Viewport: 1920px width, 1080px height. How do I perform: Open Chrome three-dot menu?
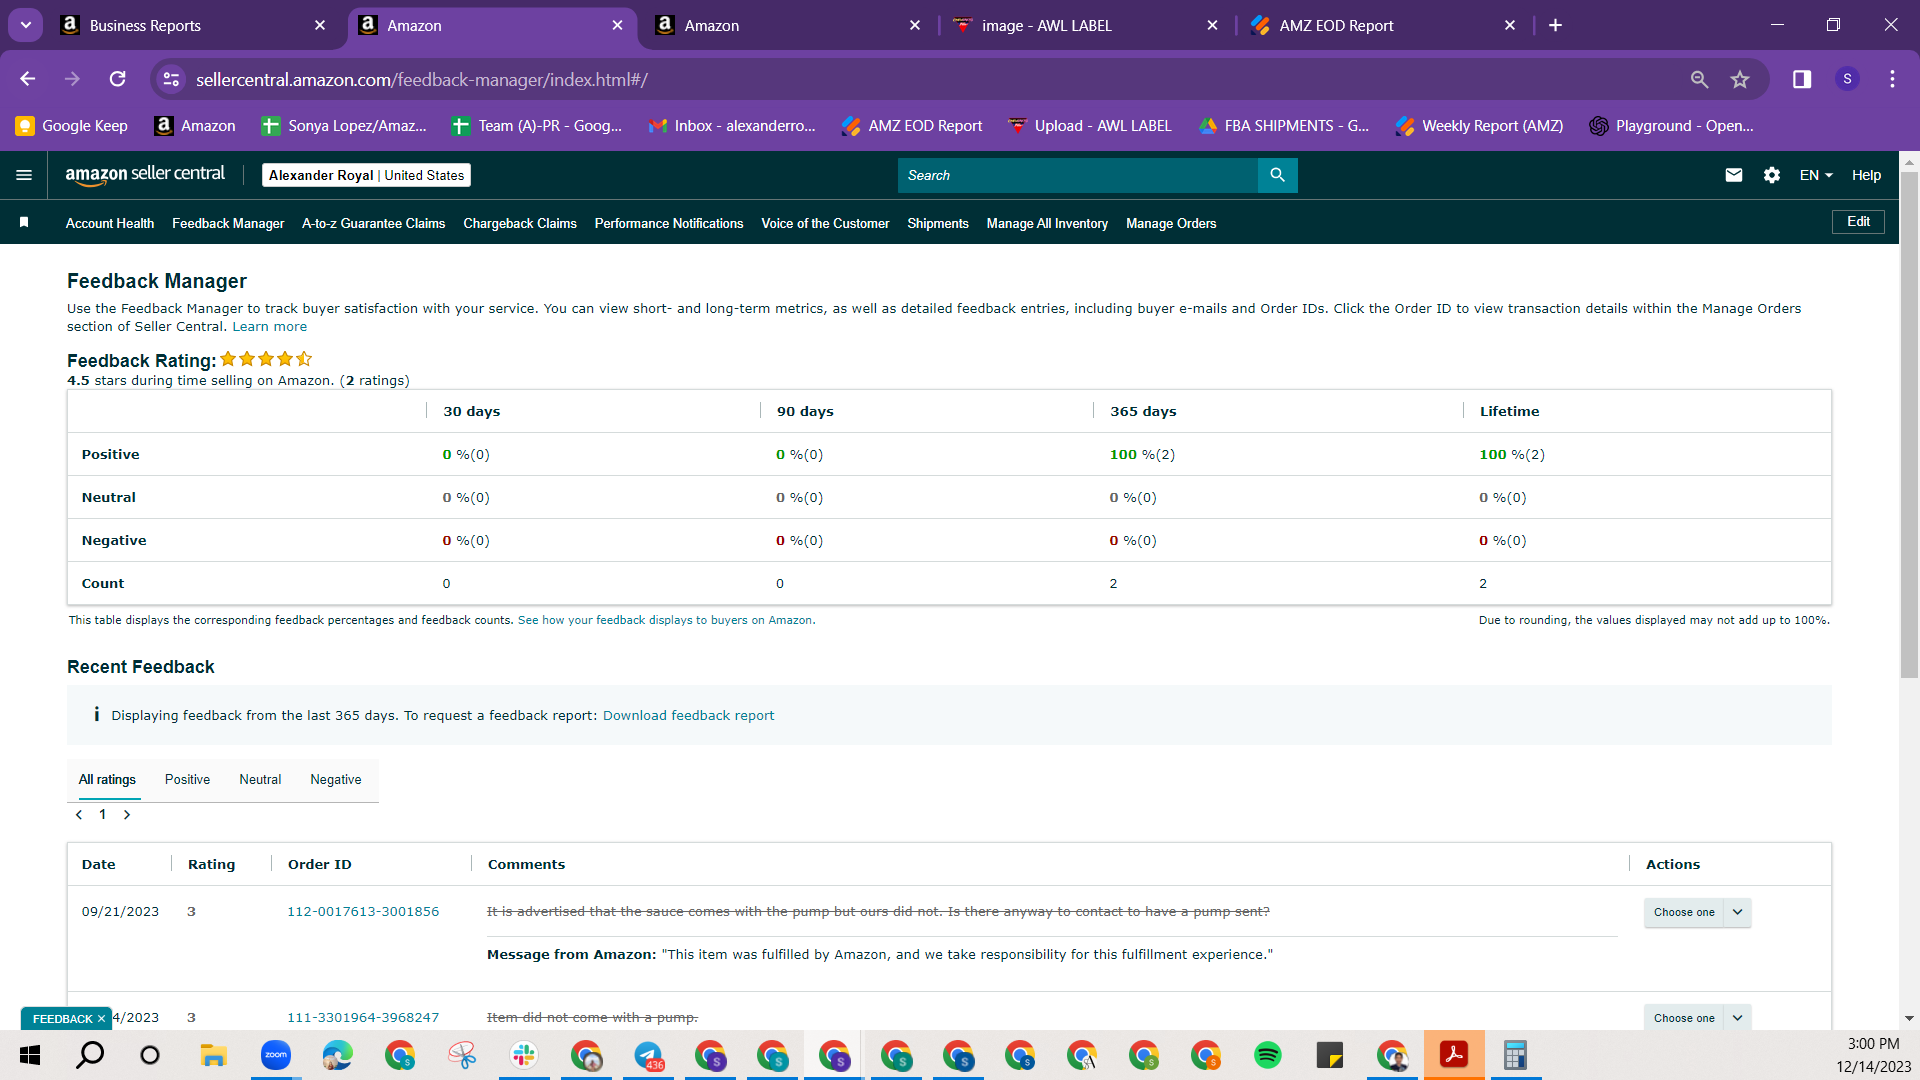point(1892,79)
